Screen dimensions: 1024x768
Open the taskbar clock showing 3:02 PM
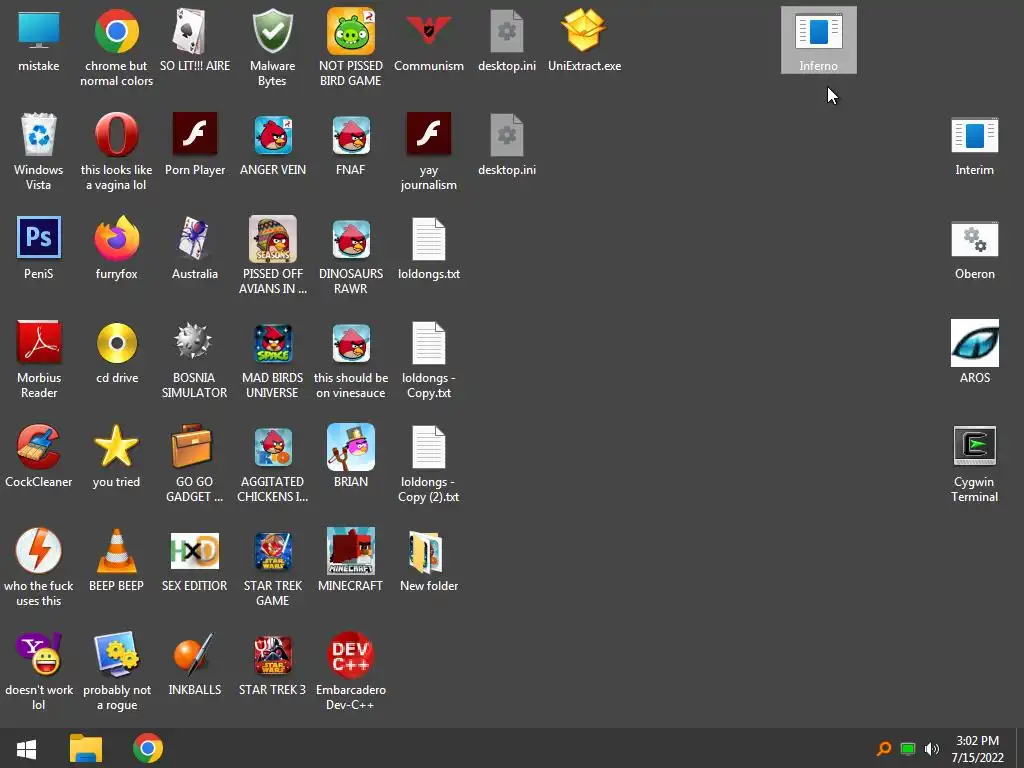978,749
